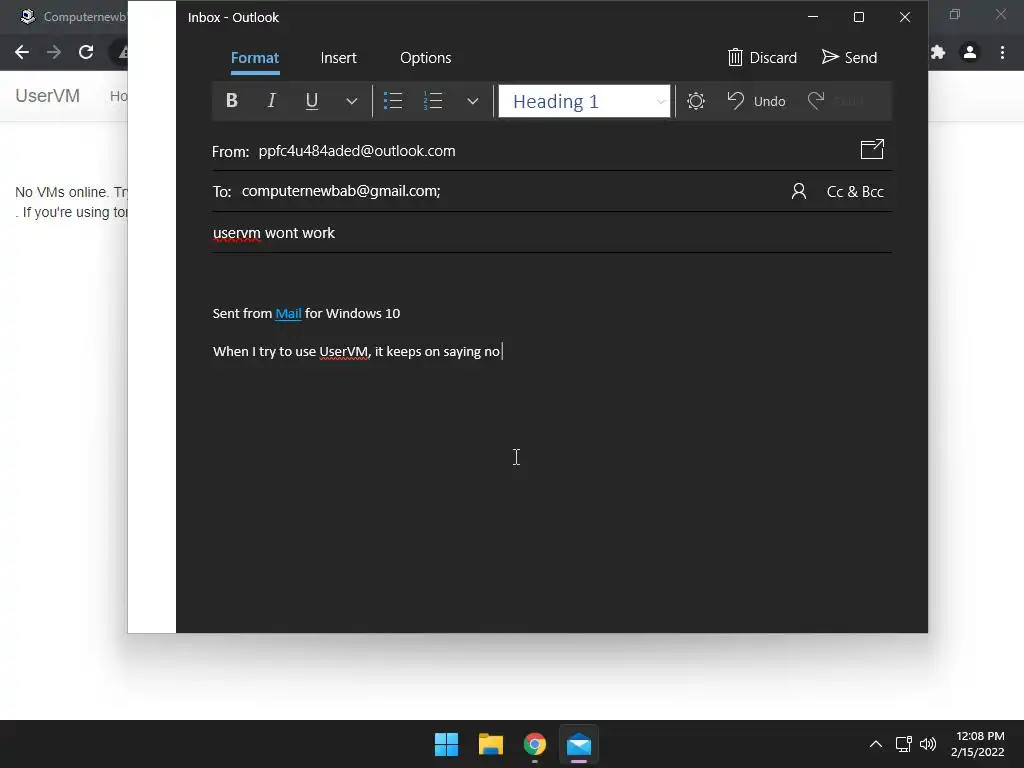The width and height of the screenshot is (1024, 768).
Task: Discard the email draft
Action: tap(762, 57)
